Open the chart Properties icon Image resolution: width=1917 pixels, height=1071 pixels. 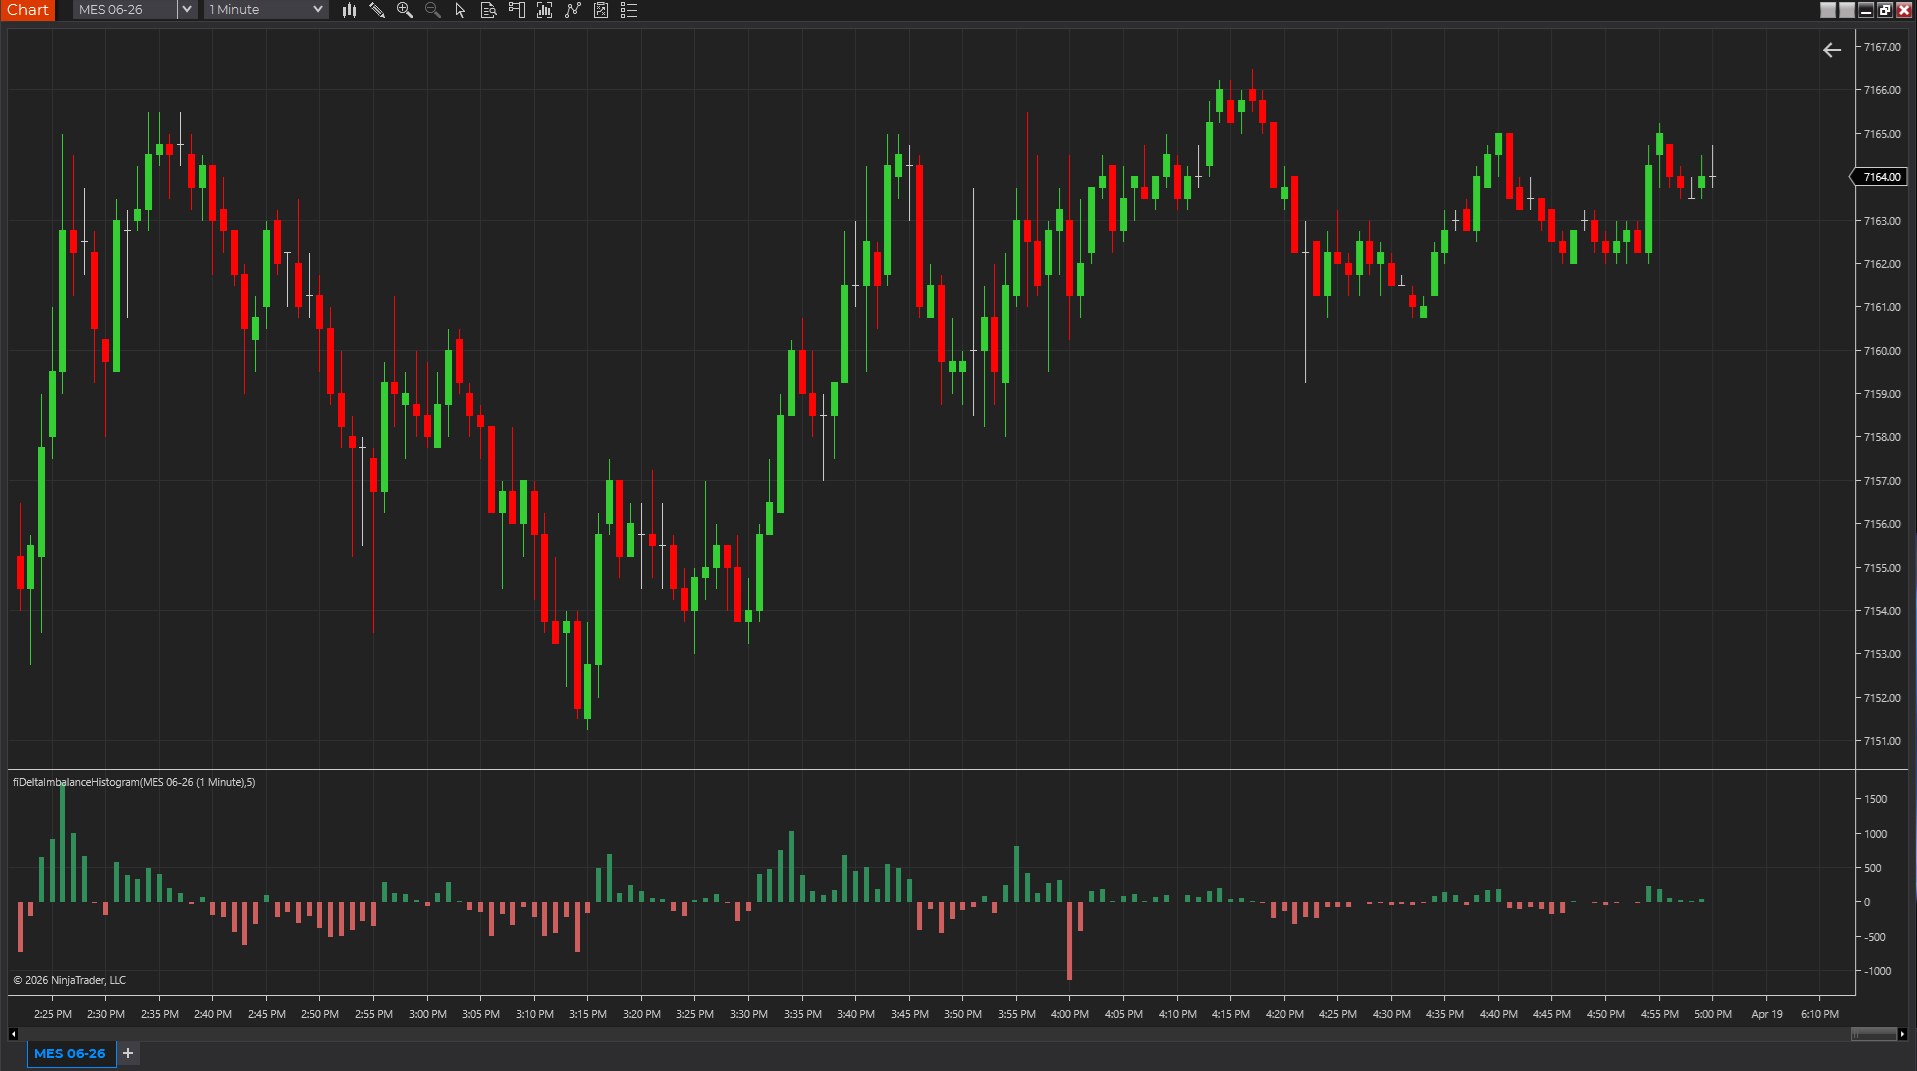click(x=629, y=10)
